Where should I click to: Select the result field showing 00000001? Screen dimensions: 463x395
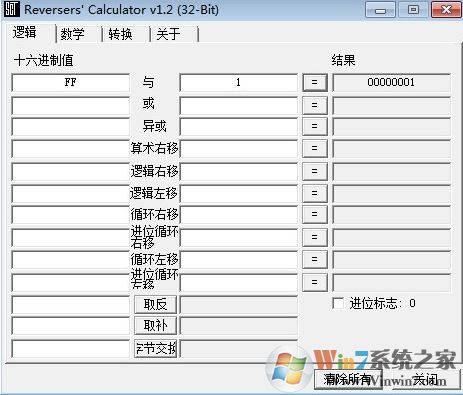click(391, 82)
